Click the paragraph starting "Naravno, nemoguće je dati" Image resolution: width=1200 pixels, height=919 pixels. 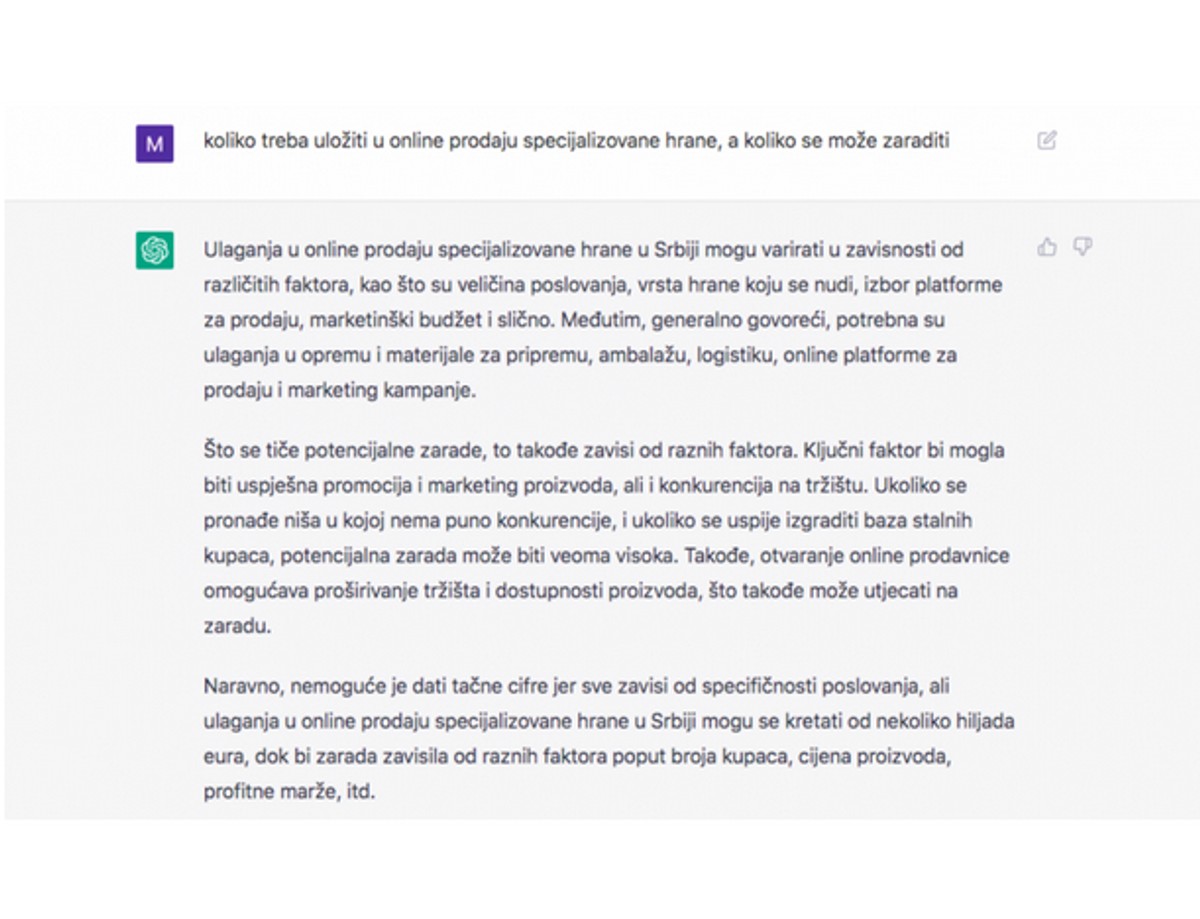pos(609,740)
